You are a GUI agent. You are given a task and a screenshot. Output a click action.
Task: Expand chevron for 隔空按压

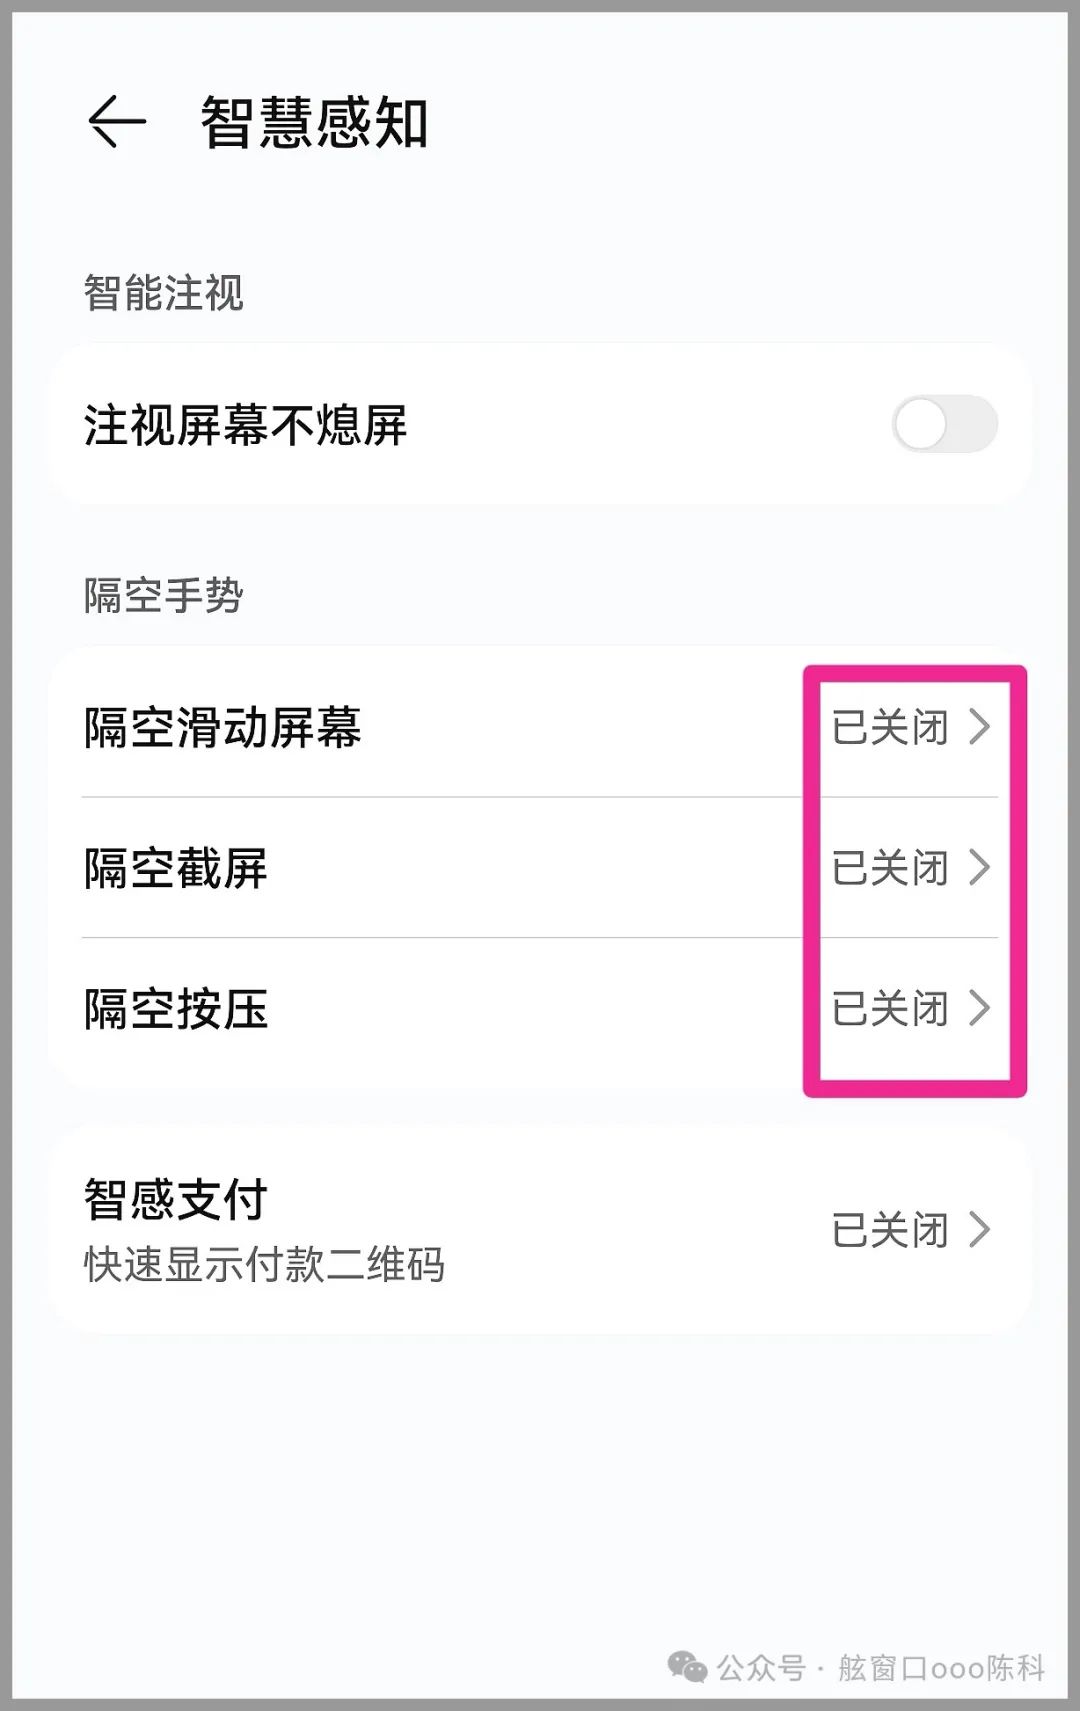coord(980,1008)
